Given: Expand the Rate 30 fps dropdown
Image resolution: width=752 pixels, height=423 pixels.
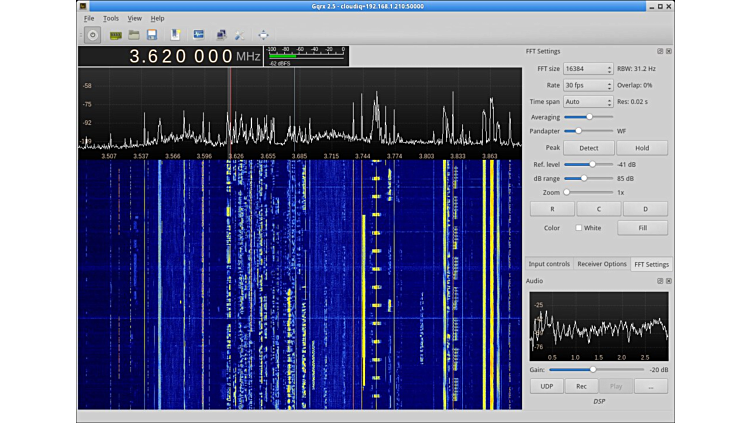Looking at the screenshot, I should tap(588, 85).
